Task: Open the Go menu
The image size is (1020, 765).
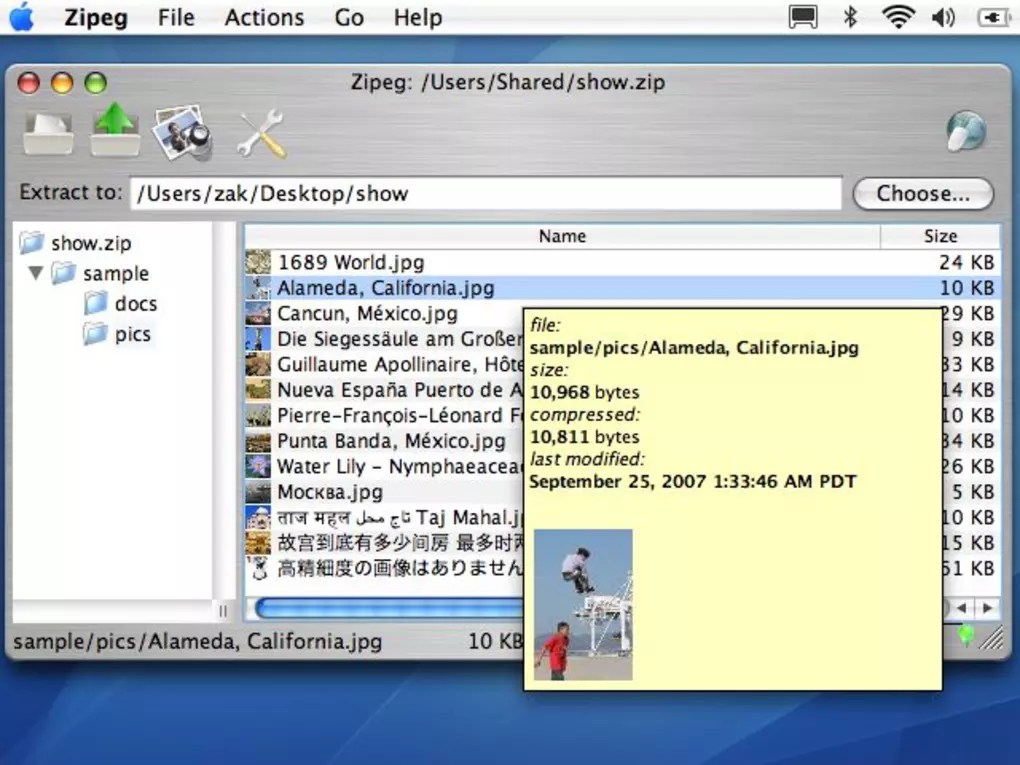Action: point(348,17)
